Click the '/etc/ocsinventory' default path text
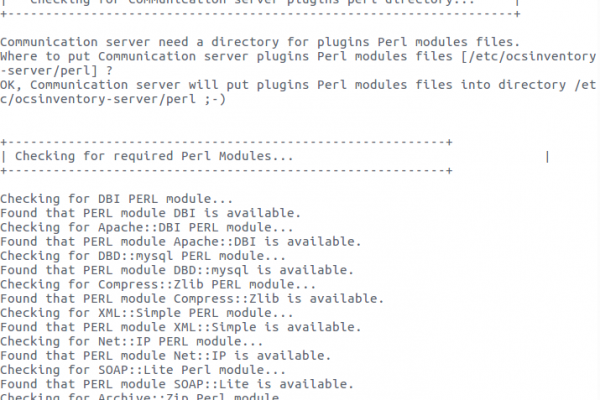Viewport: 600px width, 400px height. pyautogui.click(x=531, y=57)
